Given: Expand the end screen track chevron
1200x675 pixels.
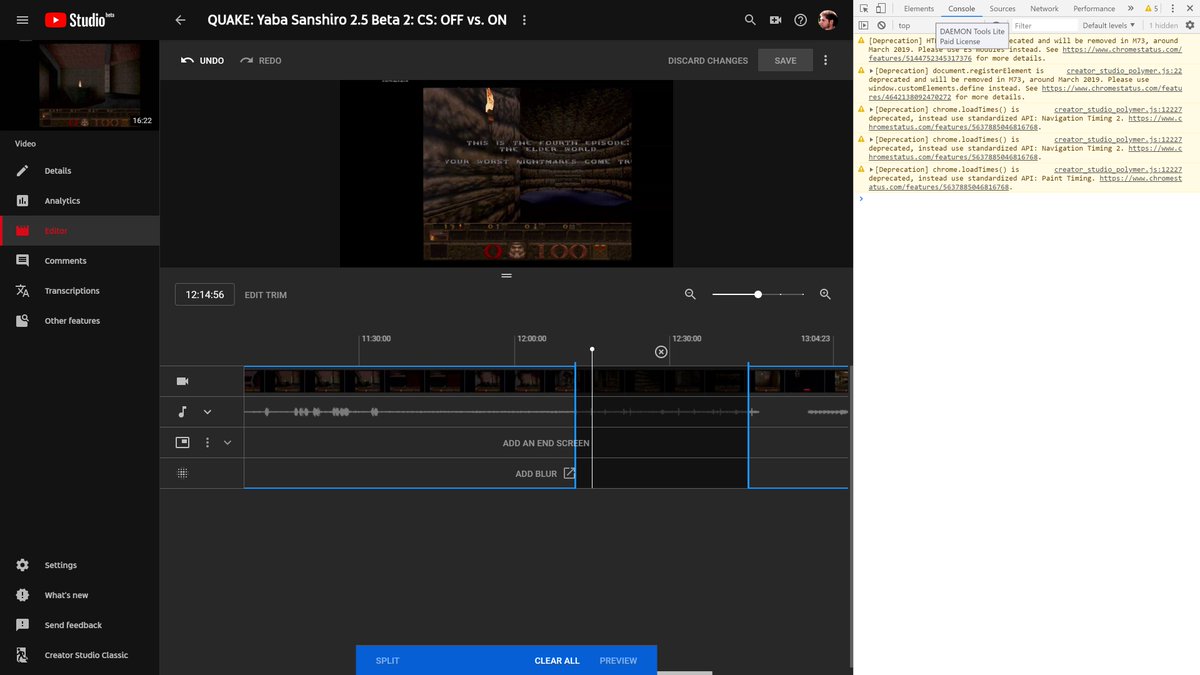Looking at the screenshot, I should [x=227, y=442].
